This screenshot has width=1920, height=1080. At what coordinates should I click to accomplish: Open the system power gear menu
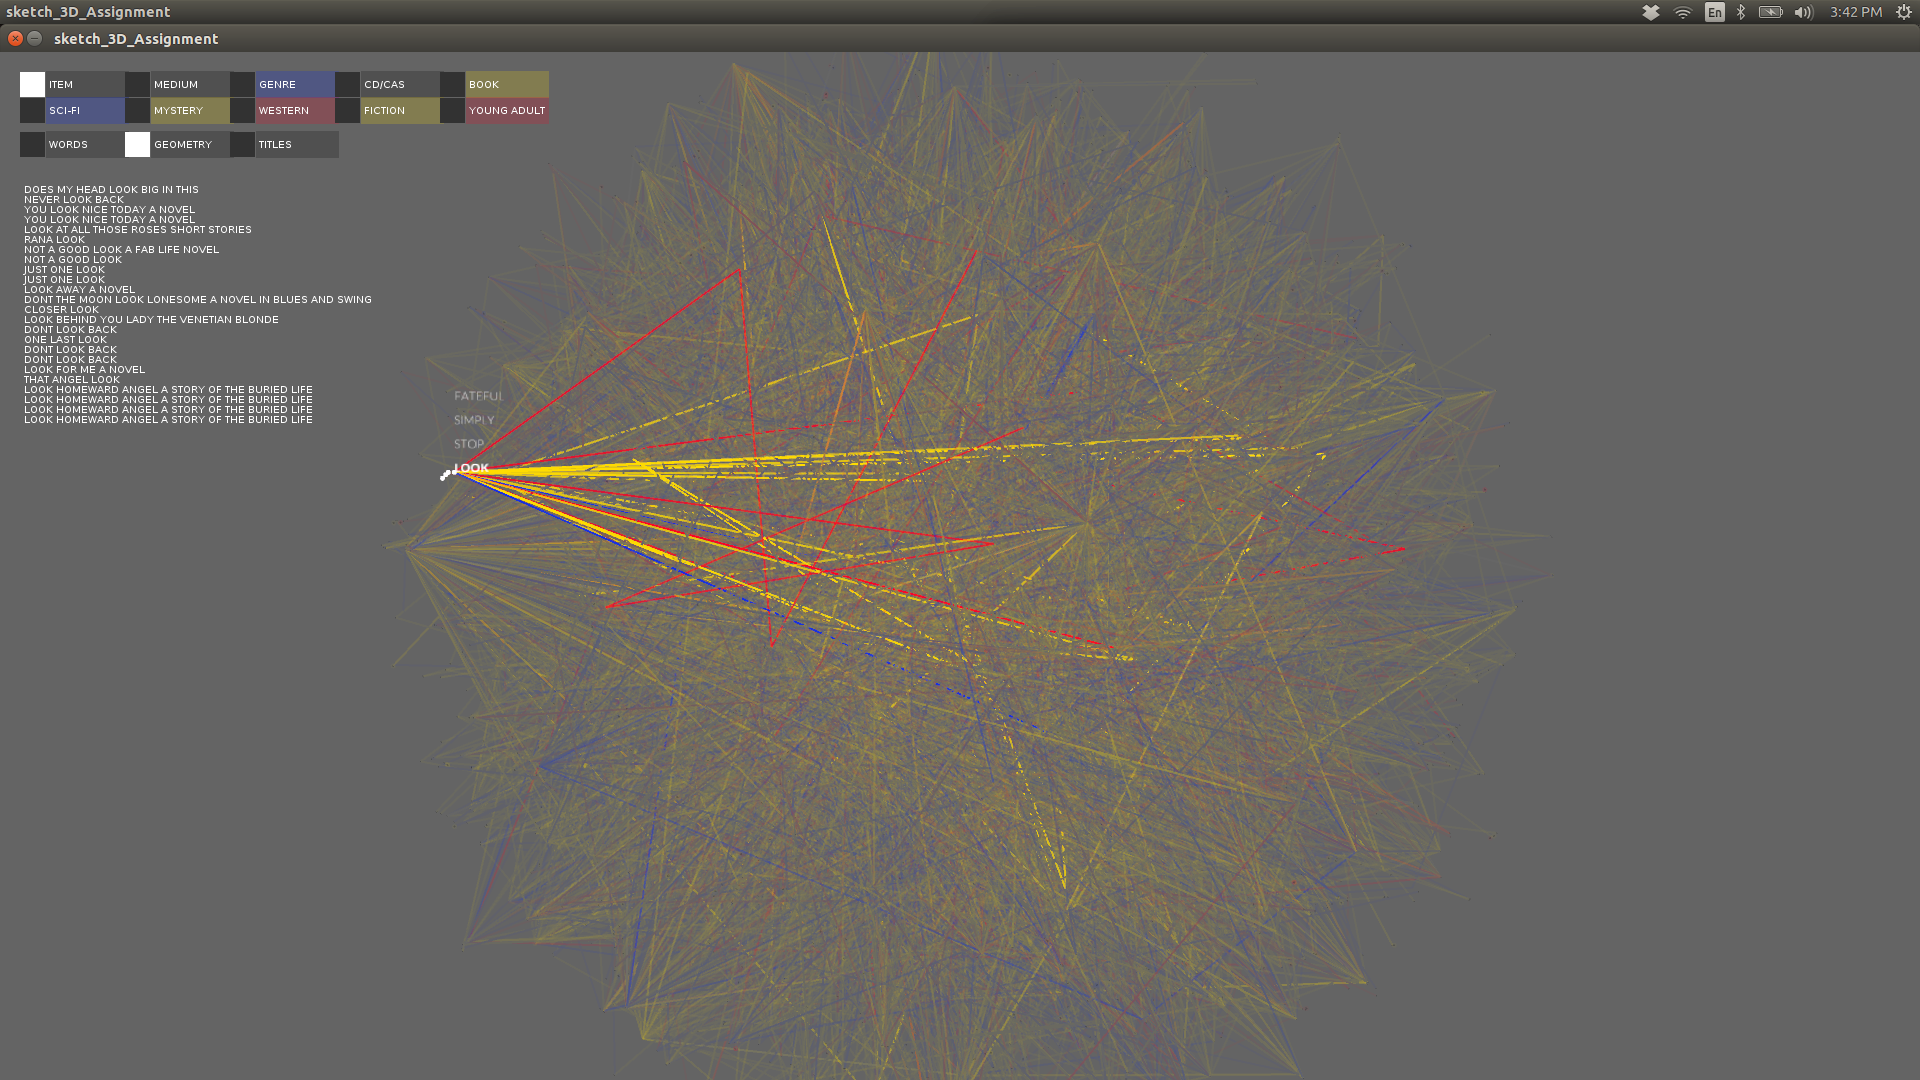(x=1904, y=12)
